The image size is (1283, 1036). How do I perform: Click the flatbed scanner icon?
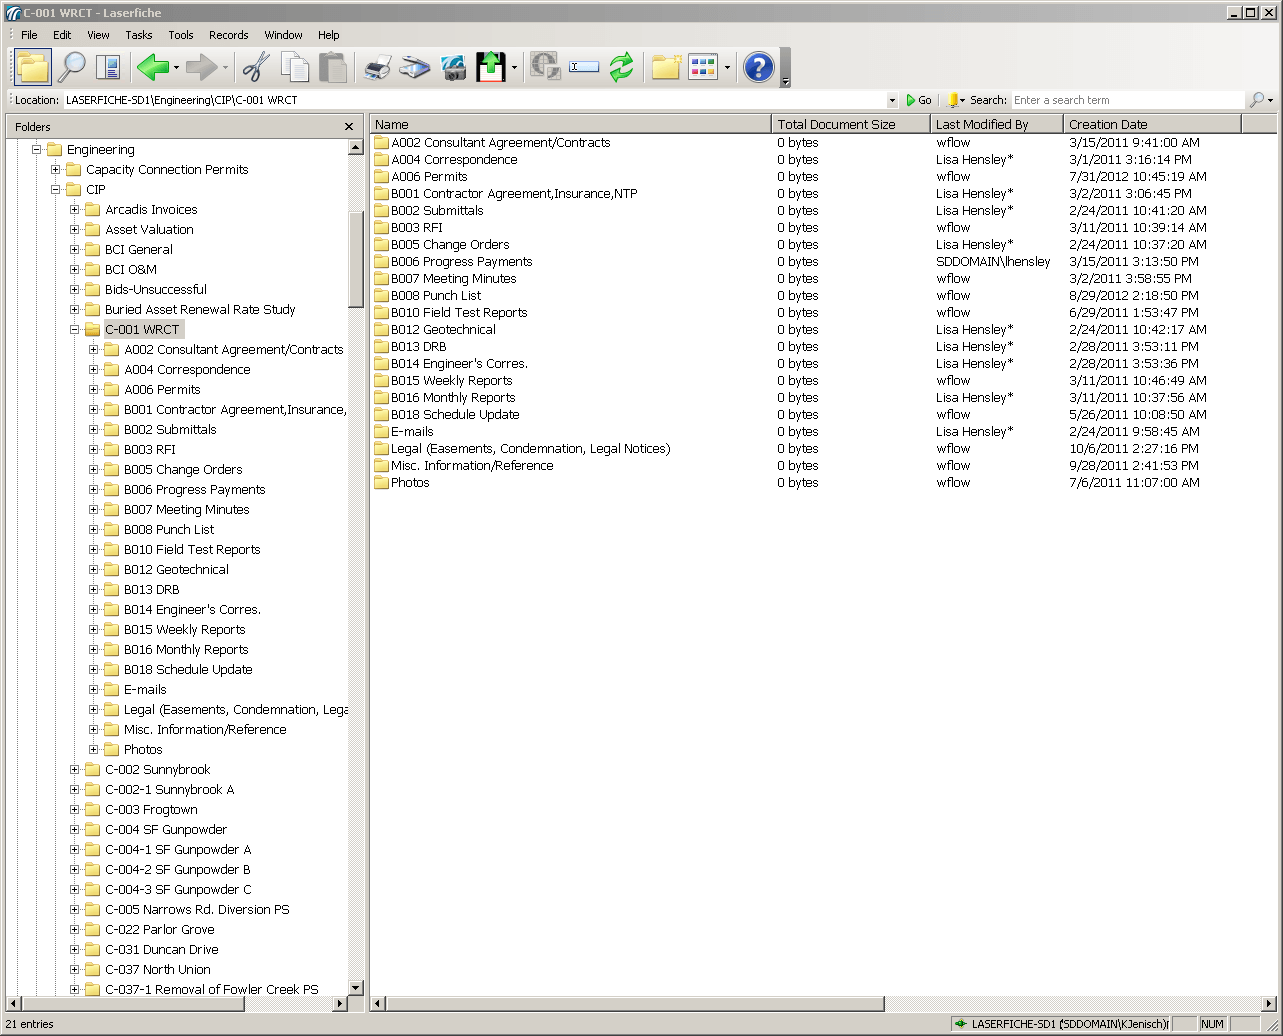414,67
